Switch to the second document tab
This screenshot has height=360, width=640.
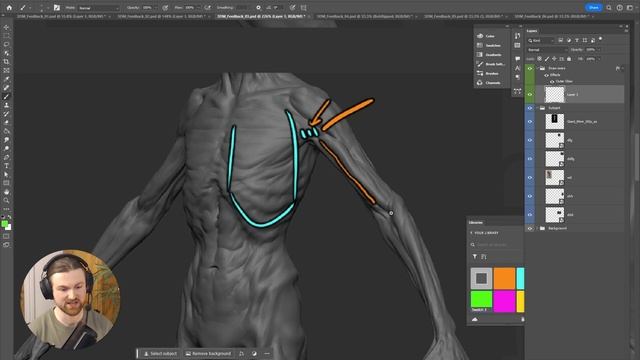pyautogui.click(x=163, y=16)
